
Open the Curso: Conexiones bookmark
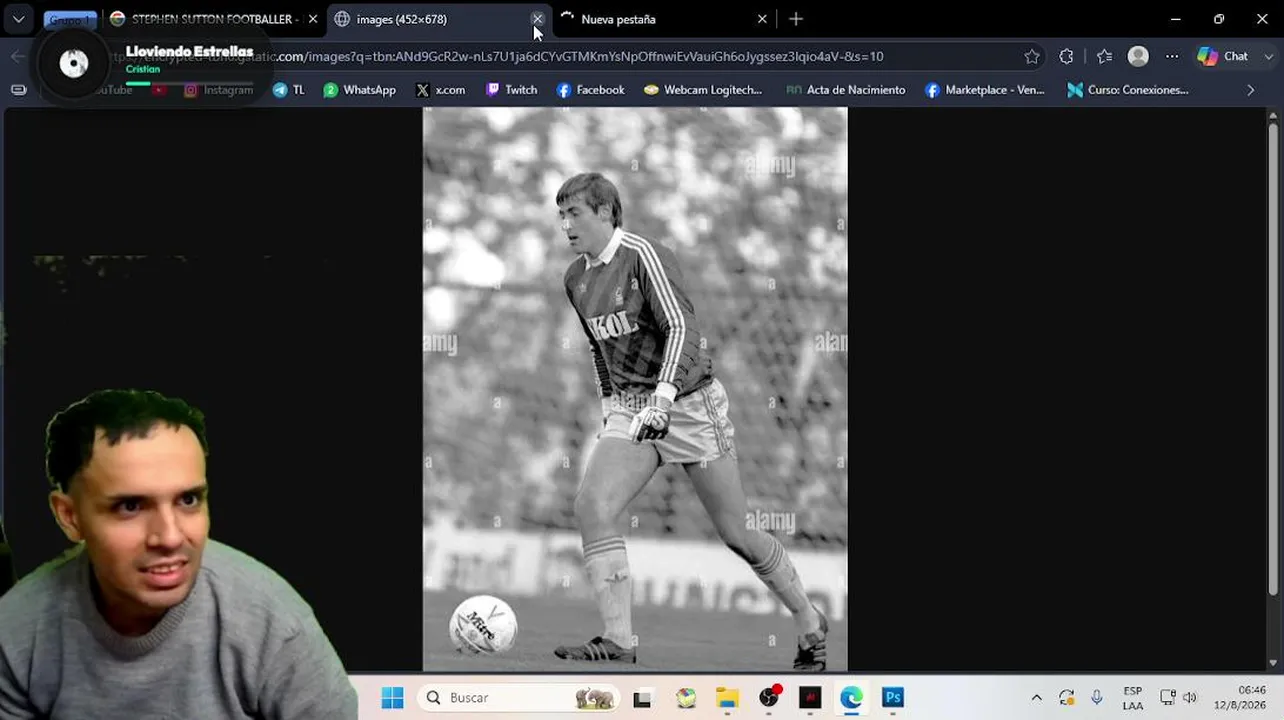1127,90
